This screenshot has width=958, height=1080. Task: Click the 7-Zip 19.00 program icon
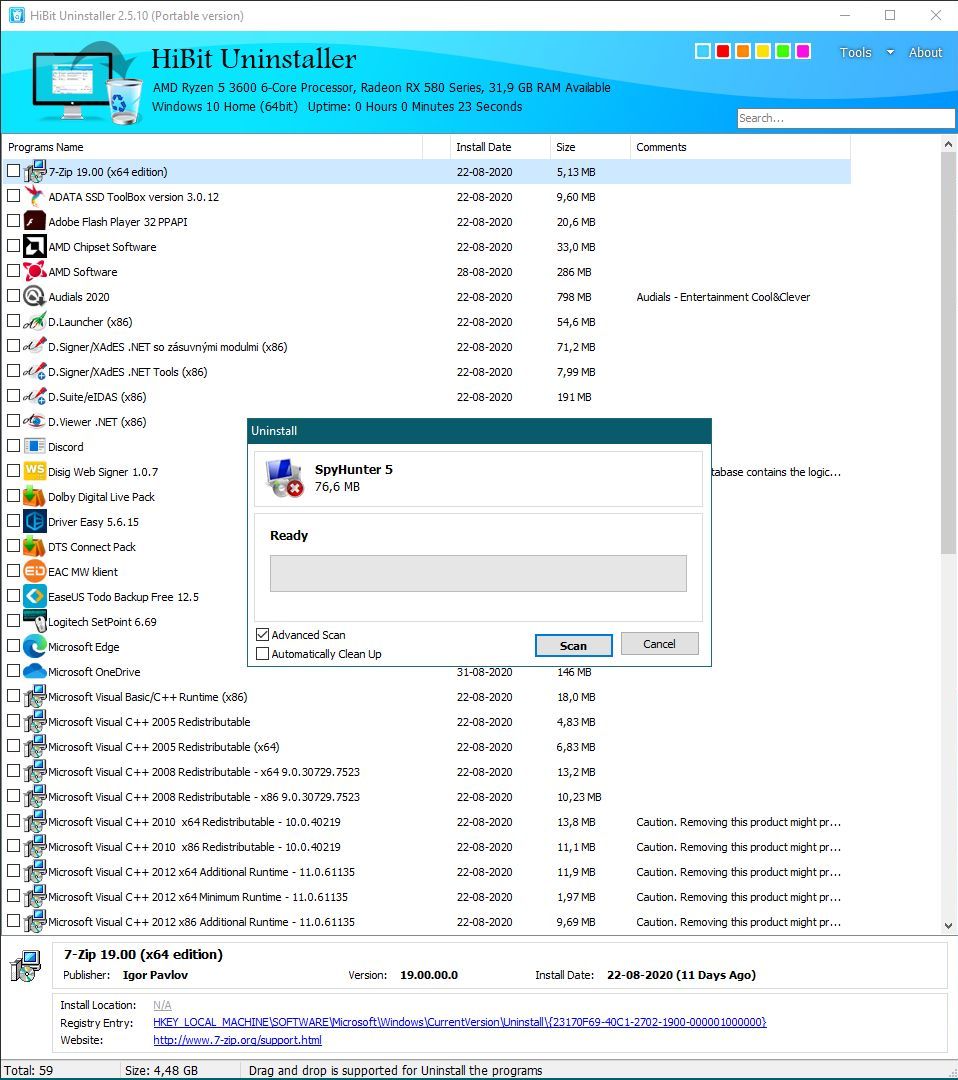34,172
